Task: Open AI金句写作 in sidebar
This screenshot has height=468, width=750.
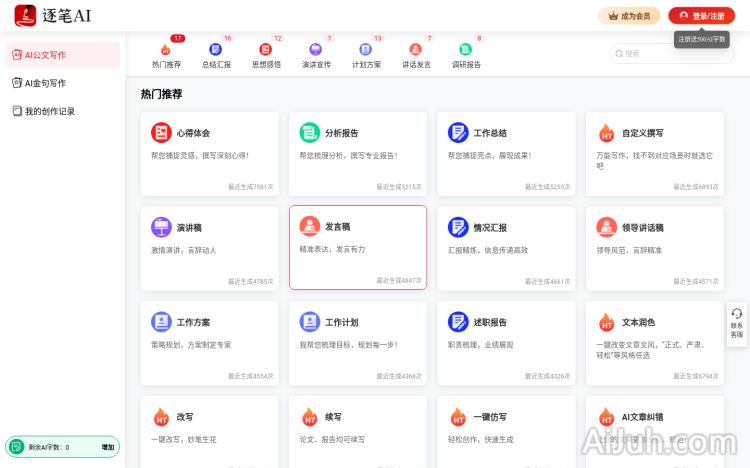Action: [62, 83]
